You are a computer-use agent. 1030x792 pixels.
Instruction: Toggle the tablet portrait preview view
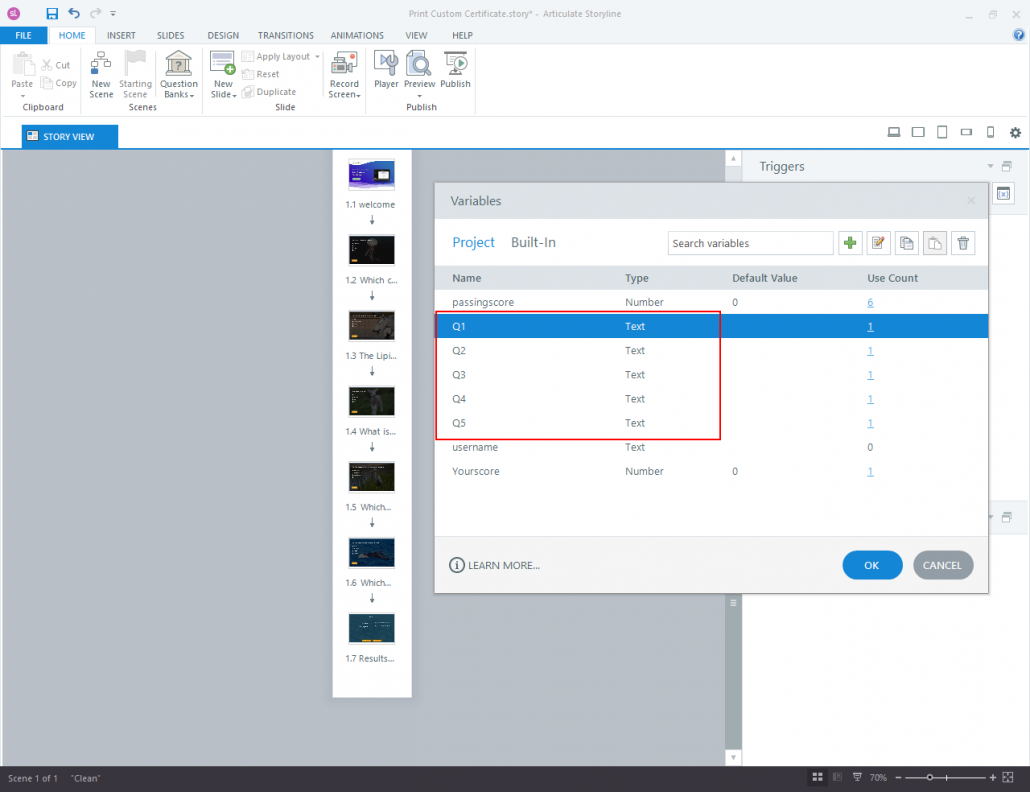(941, 131)
